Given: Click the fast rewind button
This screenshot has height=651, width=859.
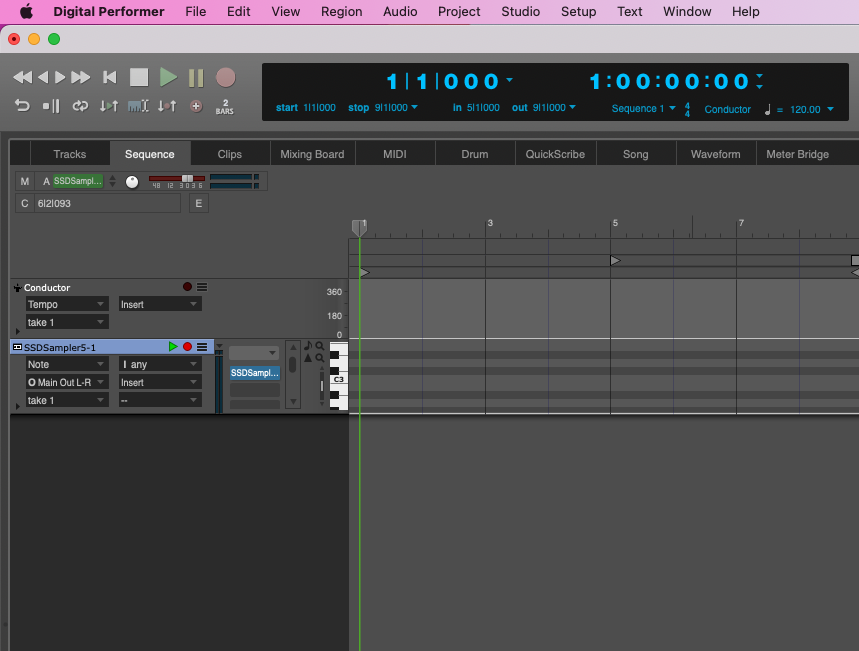Looking at the screenshot, I should click(x=22, y=77).
